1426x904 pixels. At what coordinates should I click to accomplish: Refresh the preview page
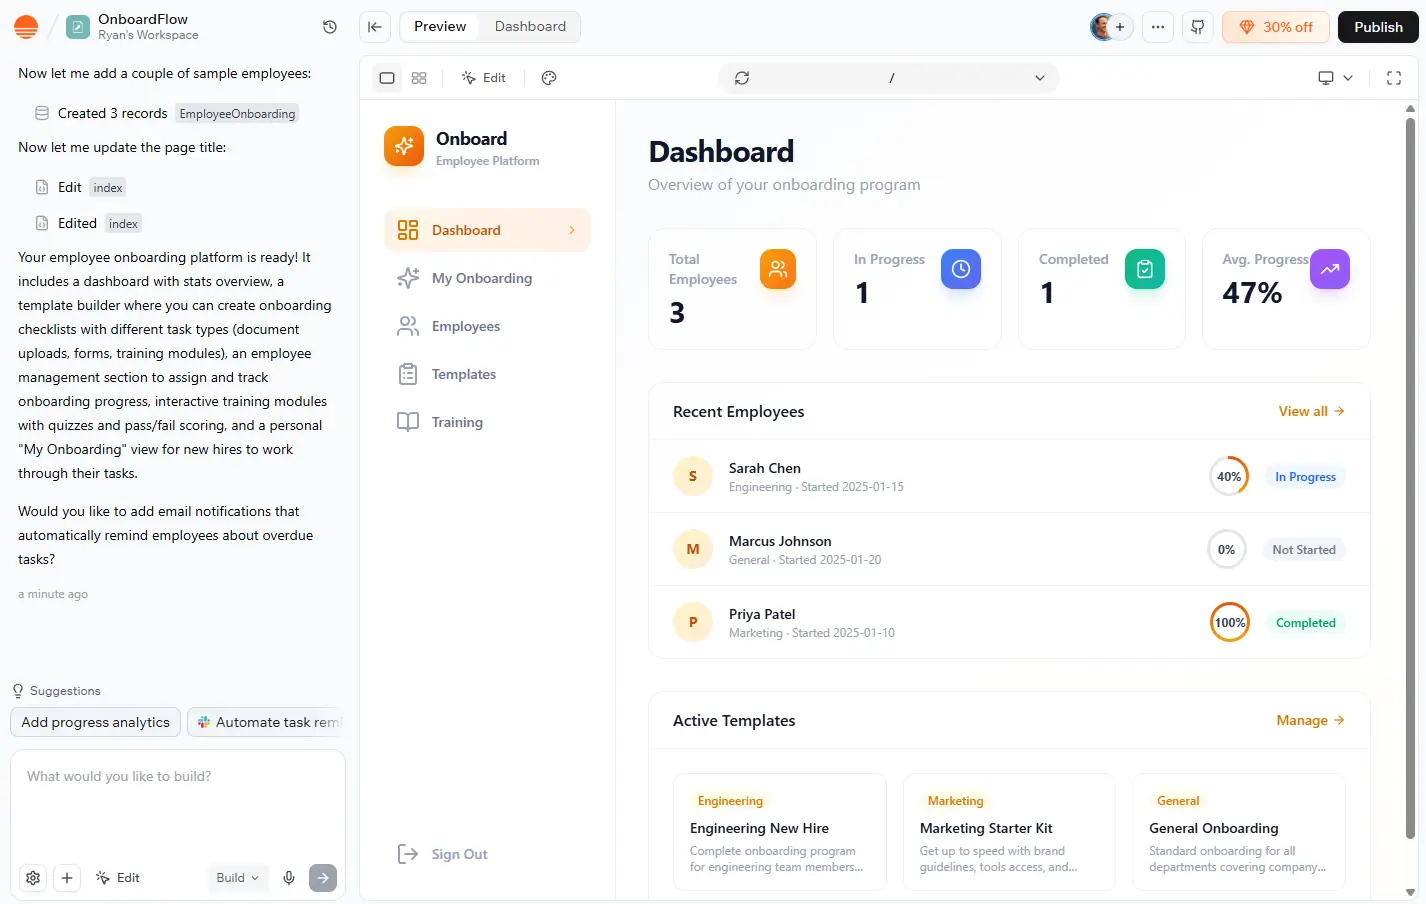click(x=742, y=78)
